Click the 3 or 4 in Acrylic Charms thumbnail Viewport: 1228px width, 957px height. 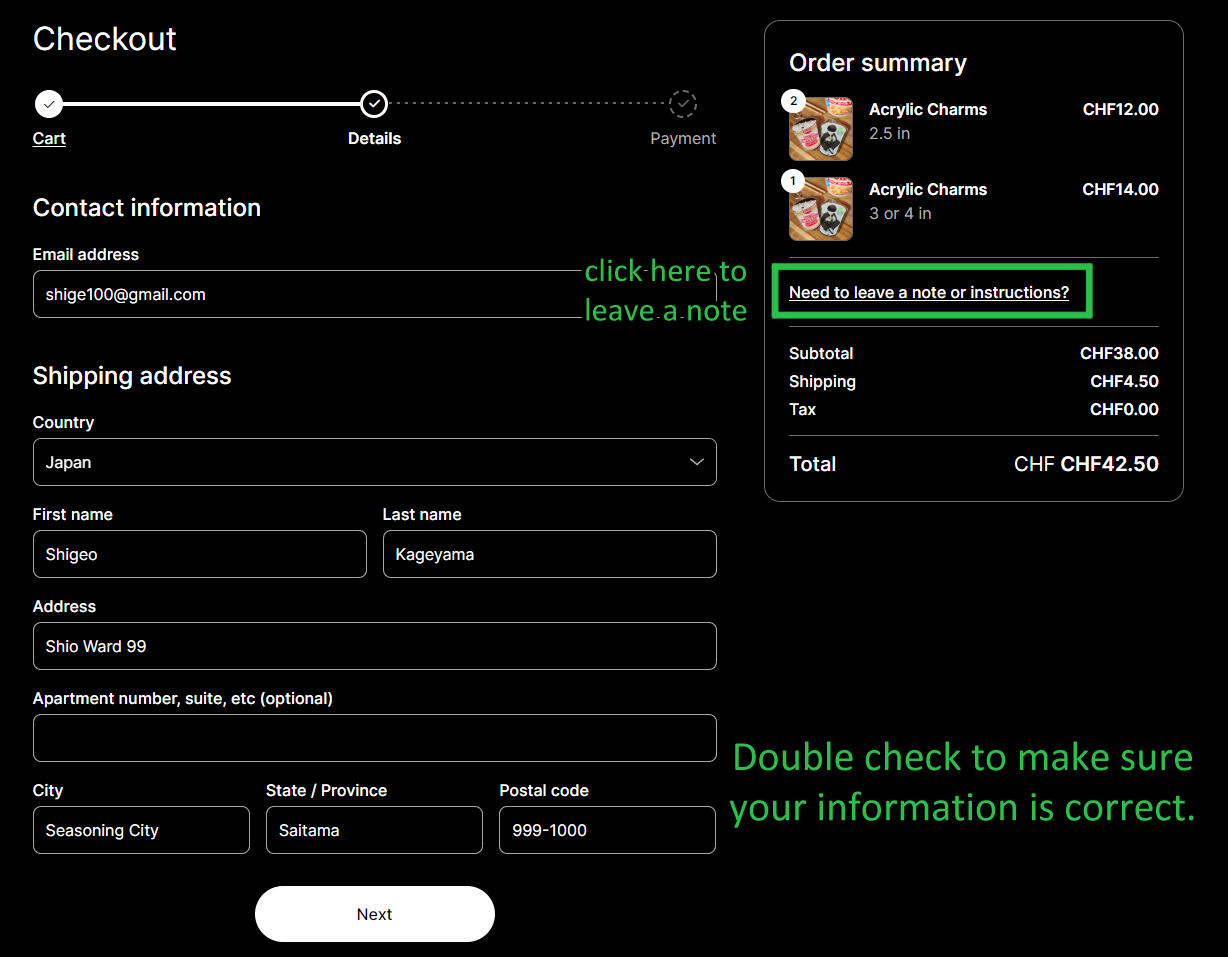[822, 211]
